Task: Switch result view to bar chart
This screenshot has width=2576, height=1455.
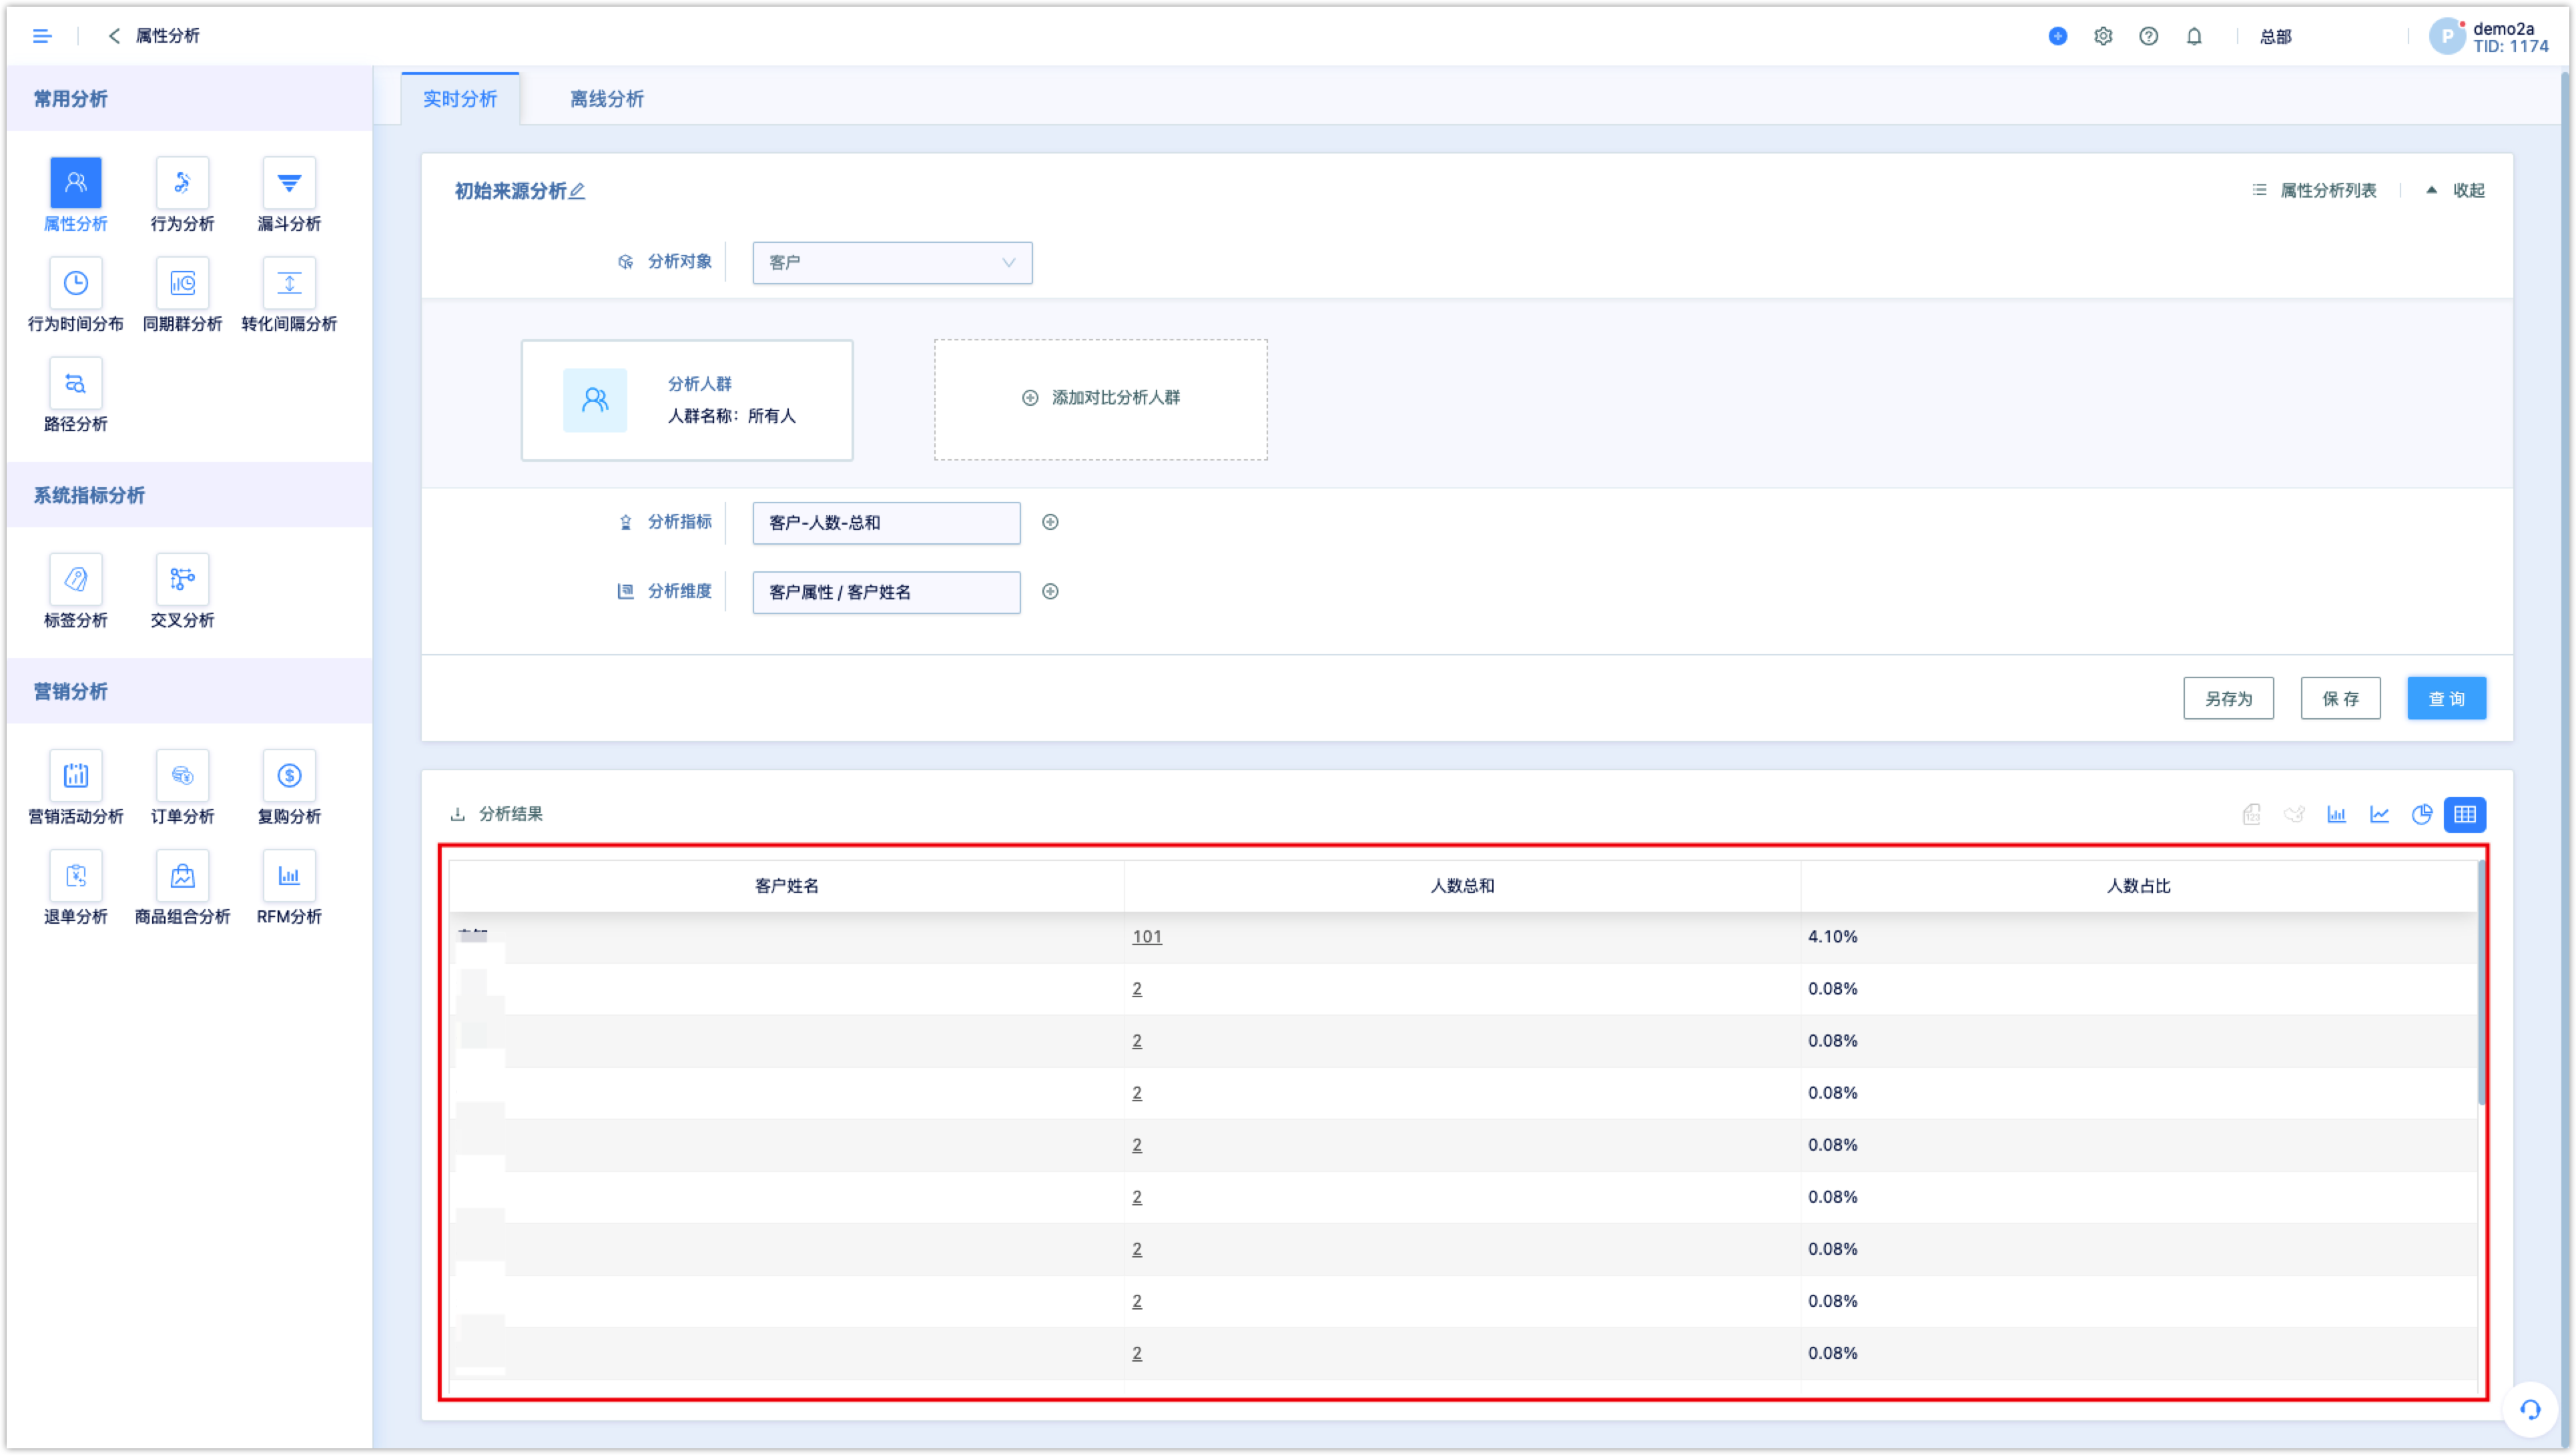Action: point(2336,814)
